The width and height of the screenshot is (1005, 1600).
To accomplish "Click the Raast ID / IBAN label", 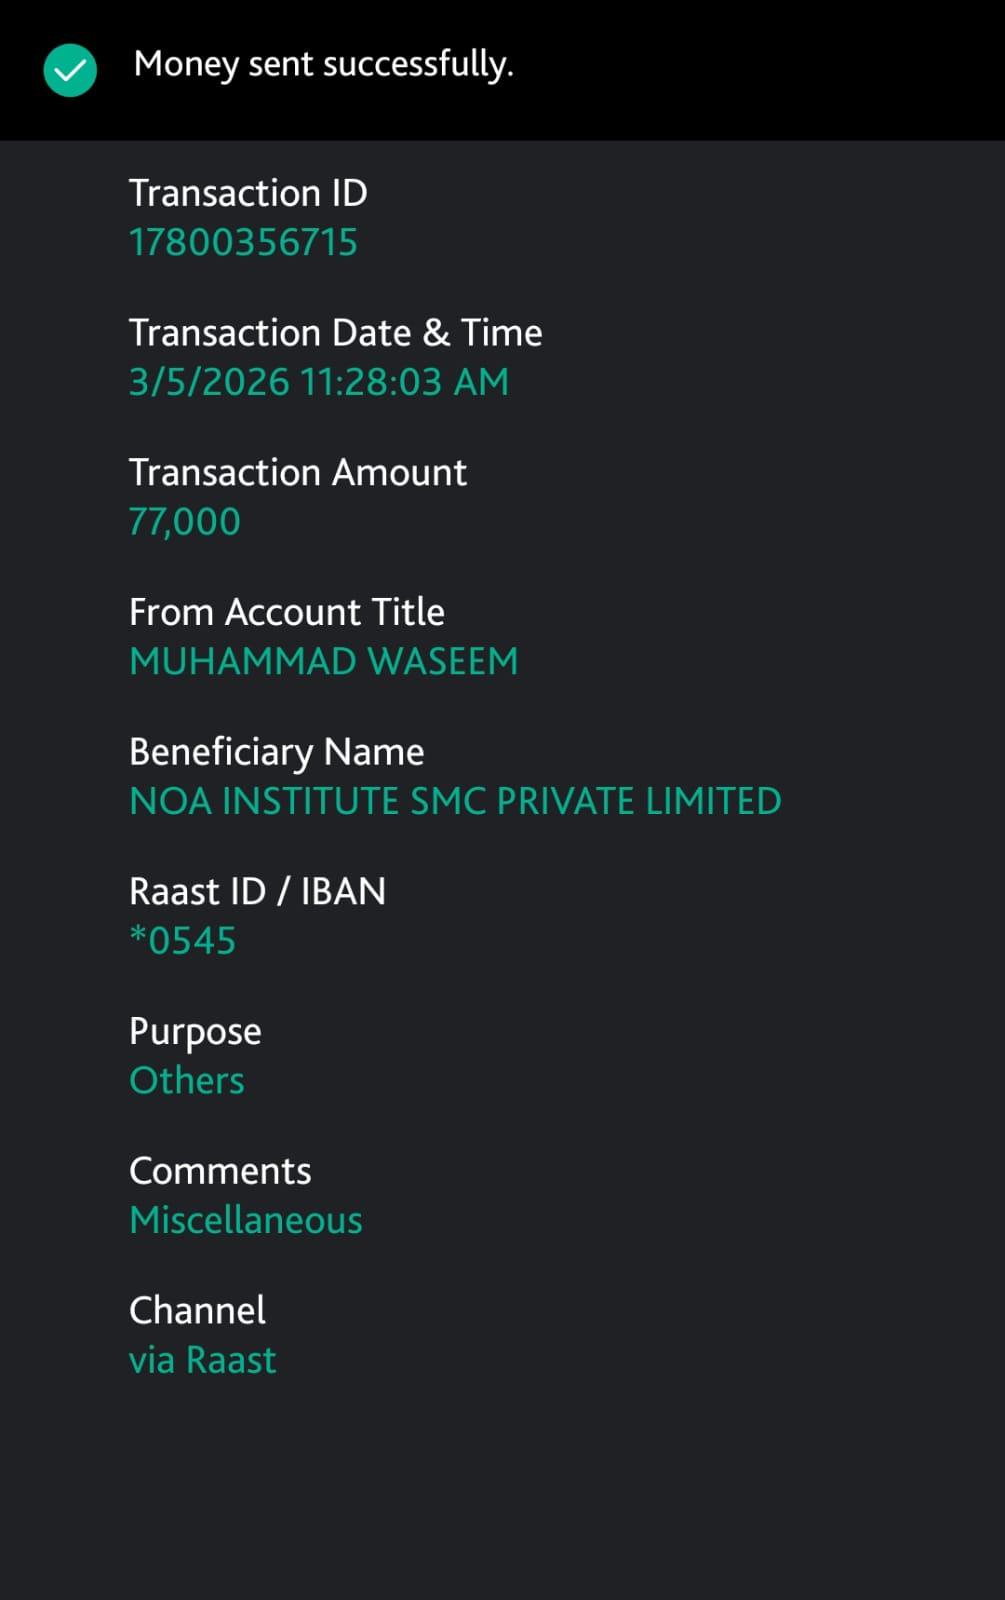I will 257,891.
